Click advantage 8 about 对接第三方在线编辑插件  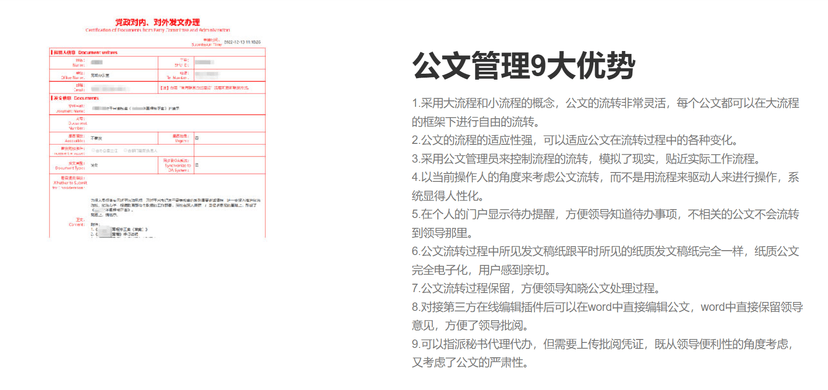point(607,316)
